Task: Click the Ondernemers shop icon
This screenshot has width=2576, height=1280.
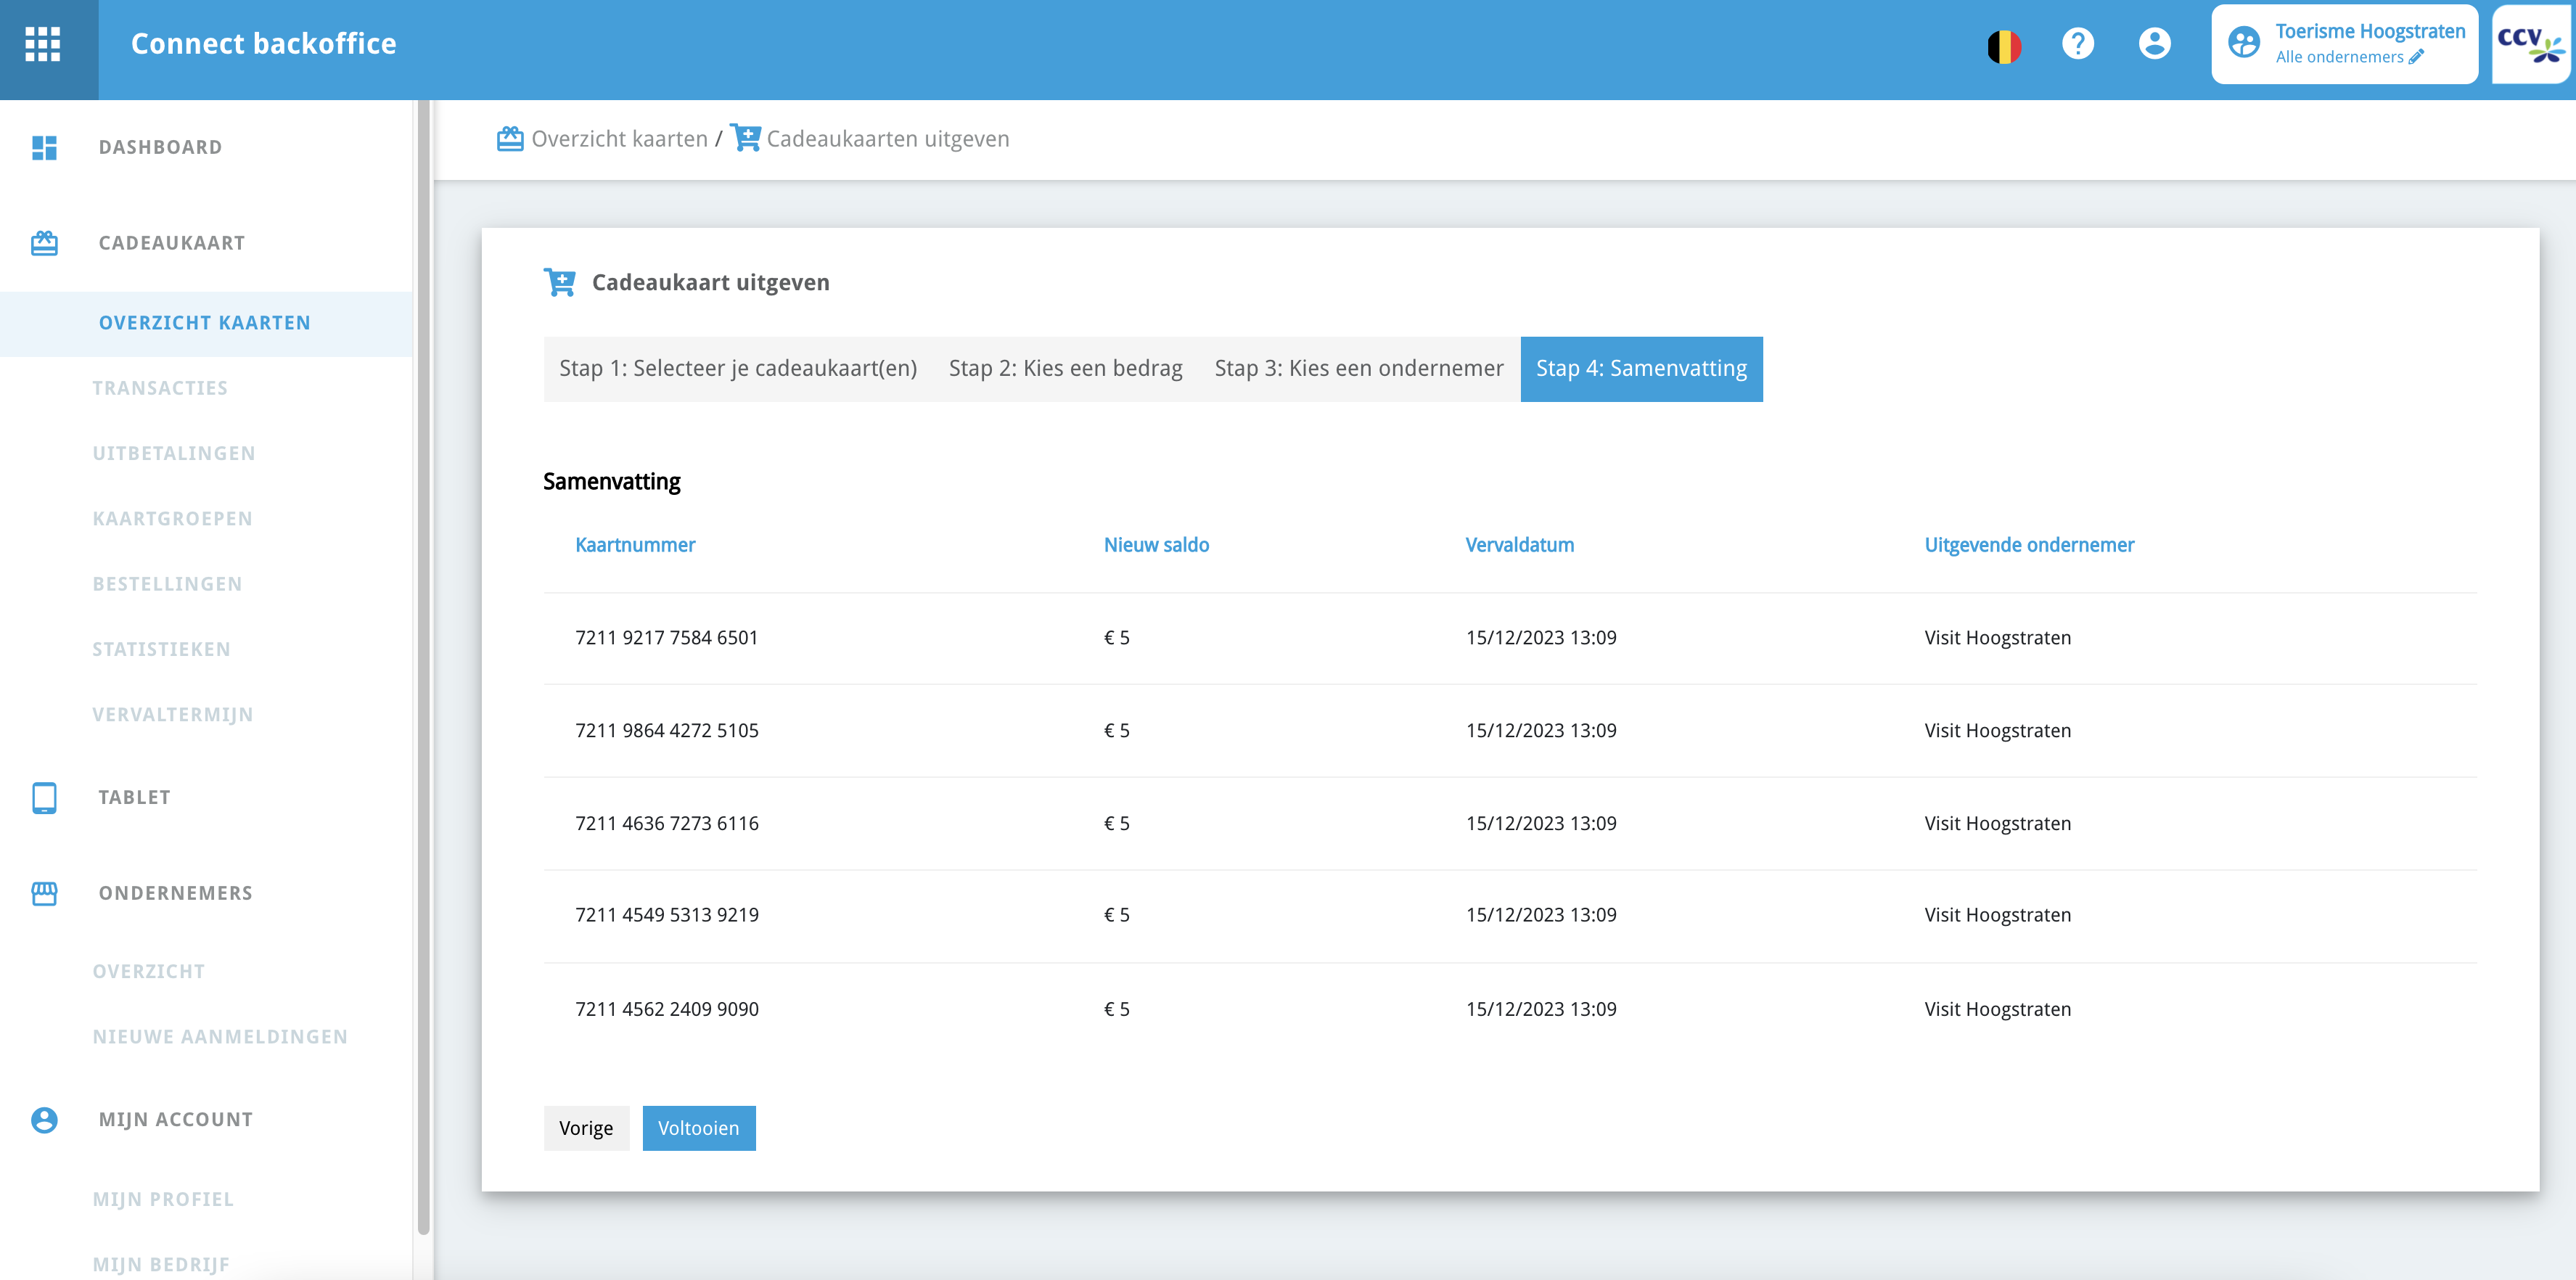Action: point(44,893)
